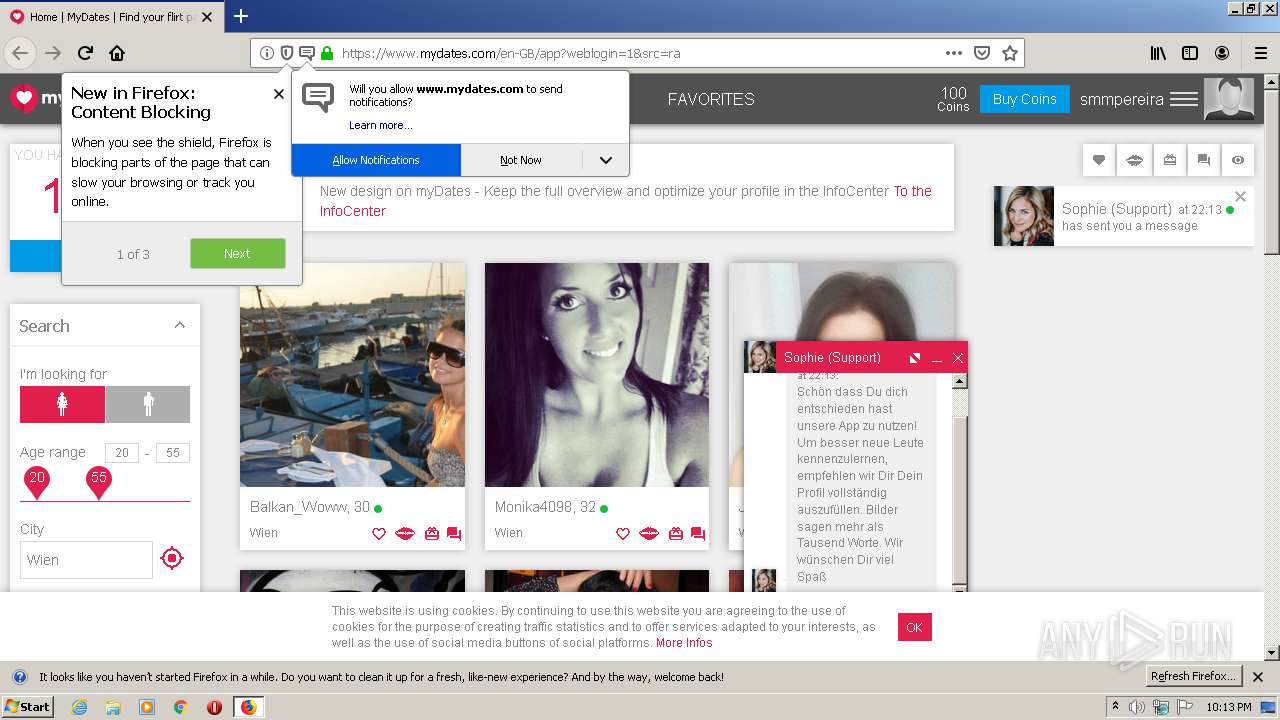Image resolution: width=1280 pixels, height=720 pixels.
Task: Open a new browser tab
Action: tap(241, 16)
